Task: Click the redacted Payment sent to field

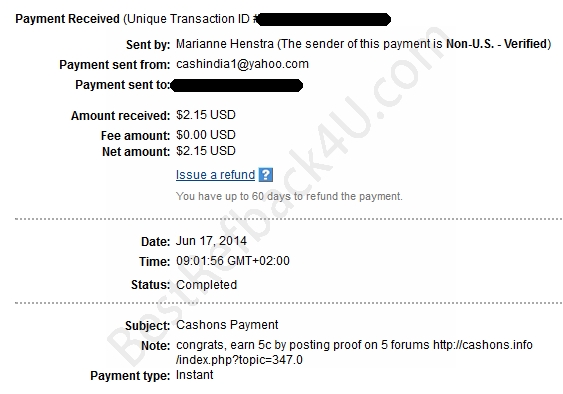Action: [236, 85]
